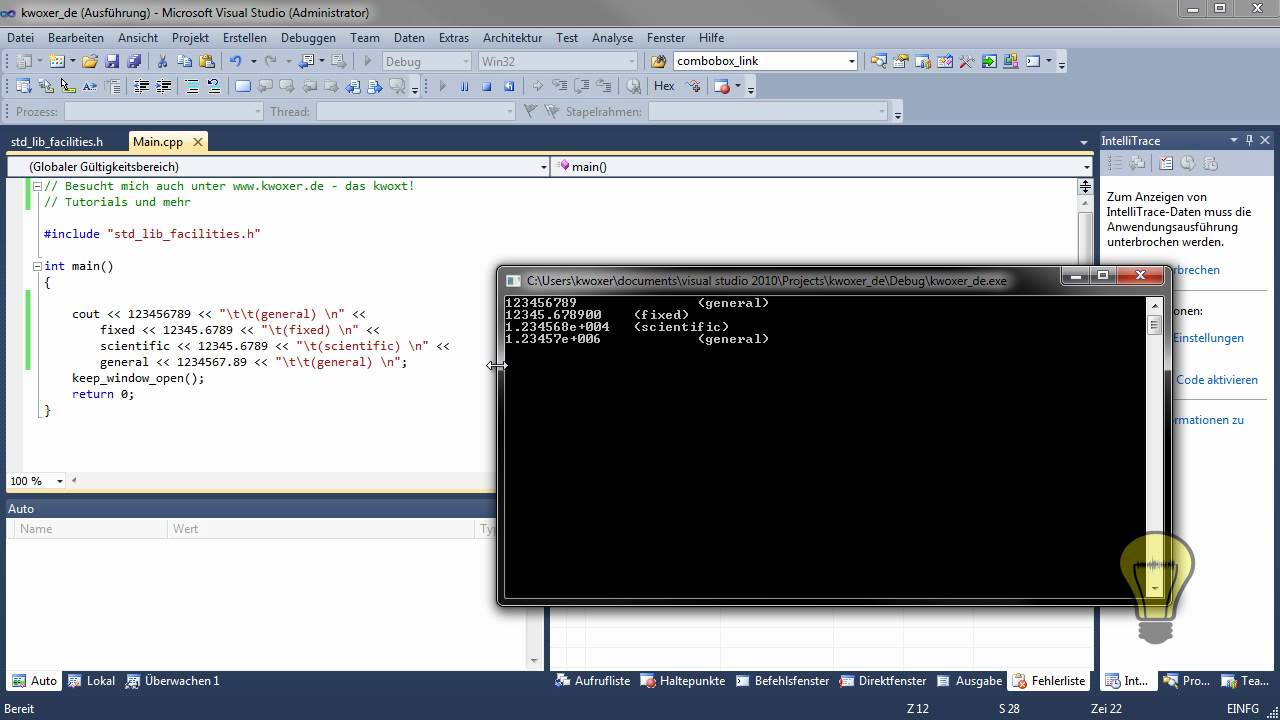The image size is (1280, 720).
Task: Close the Main.cpp tab
Action: [x=198, y=142]
